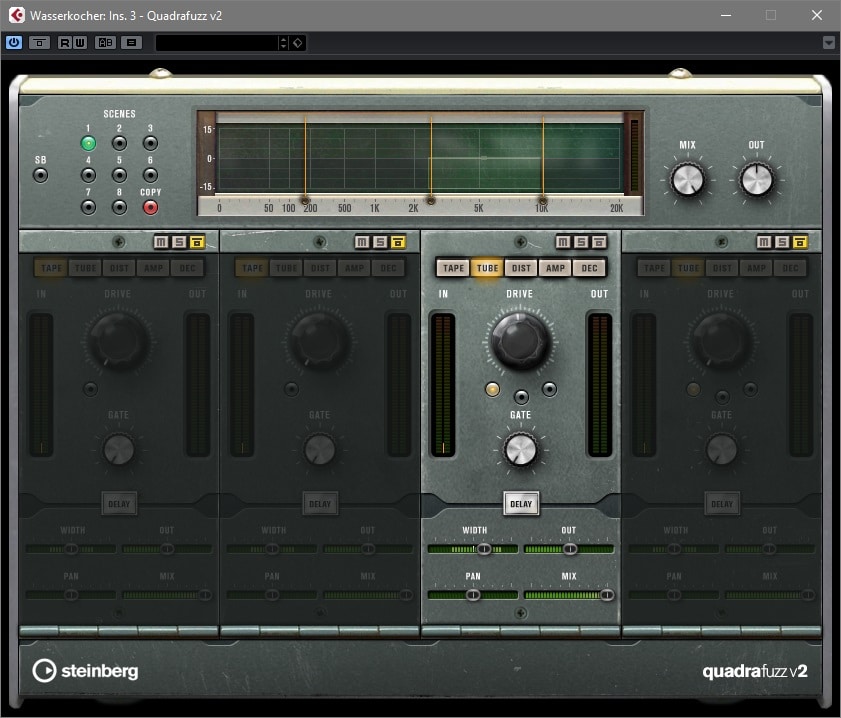Select scene 1
This screenshot has height=718, width=841.
coord(88,143)
